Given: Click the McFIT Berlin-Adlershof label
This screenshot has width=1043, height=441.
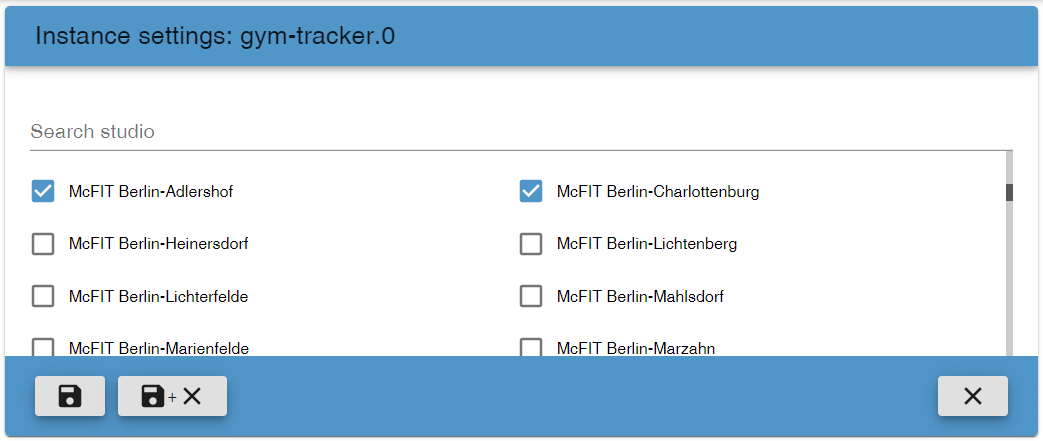Looking at the screenshot, I should [151, 191].
